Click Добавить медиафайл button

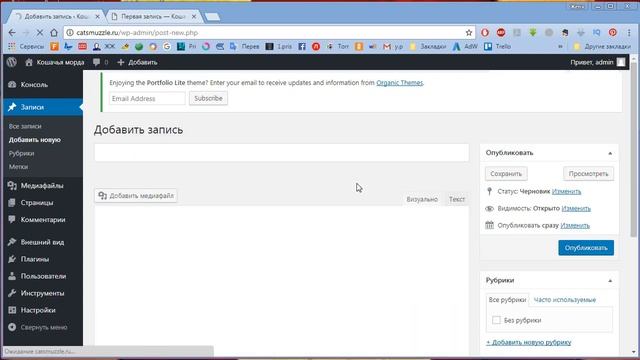click(x=136, y=196)
